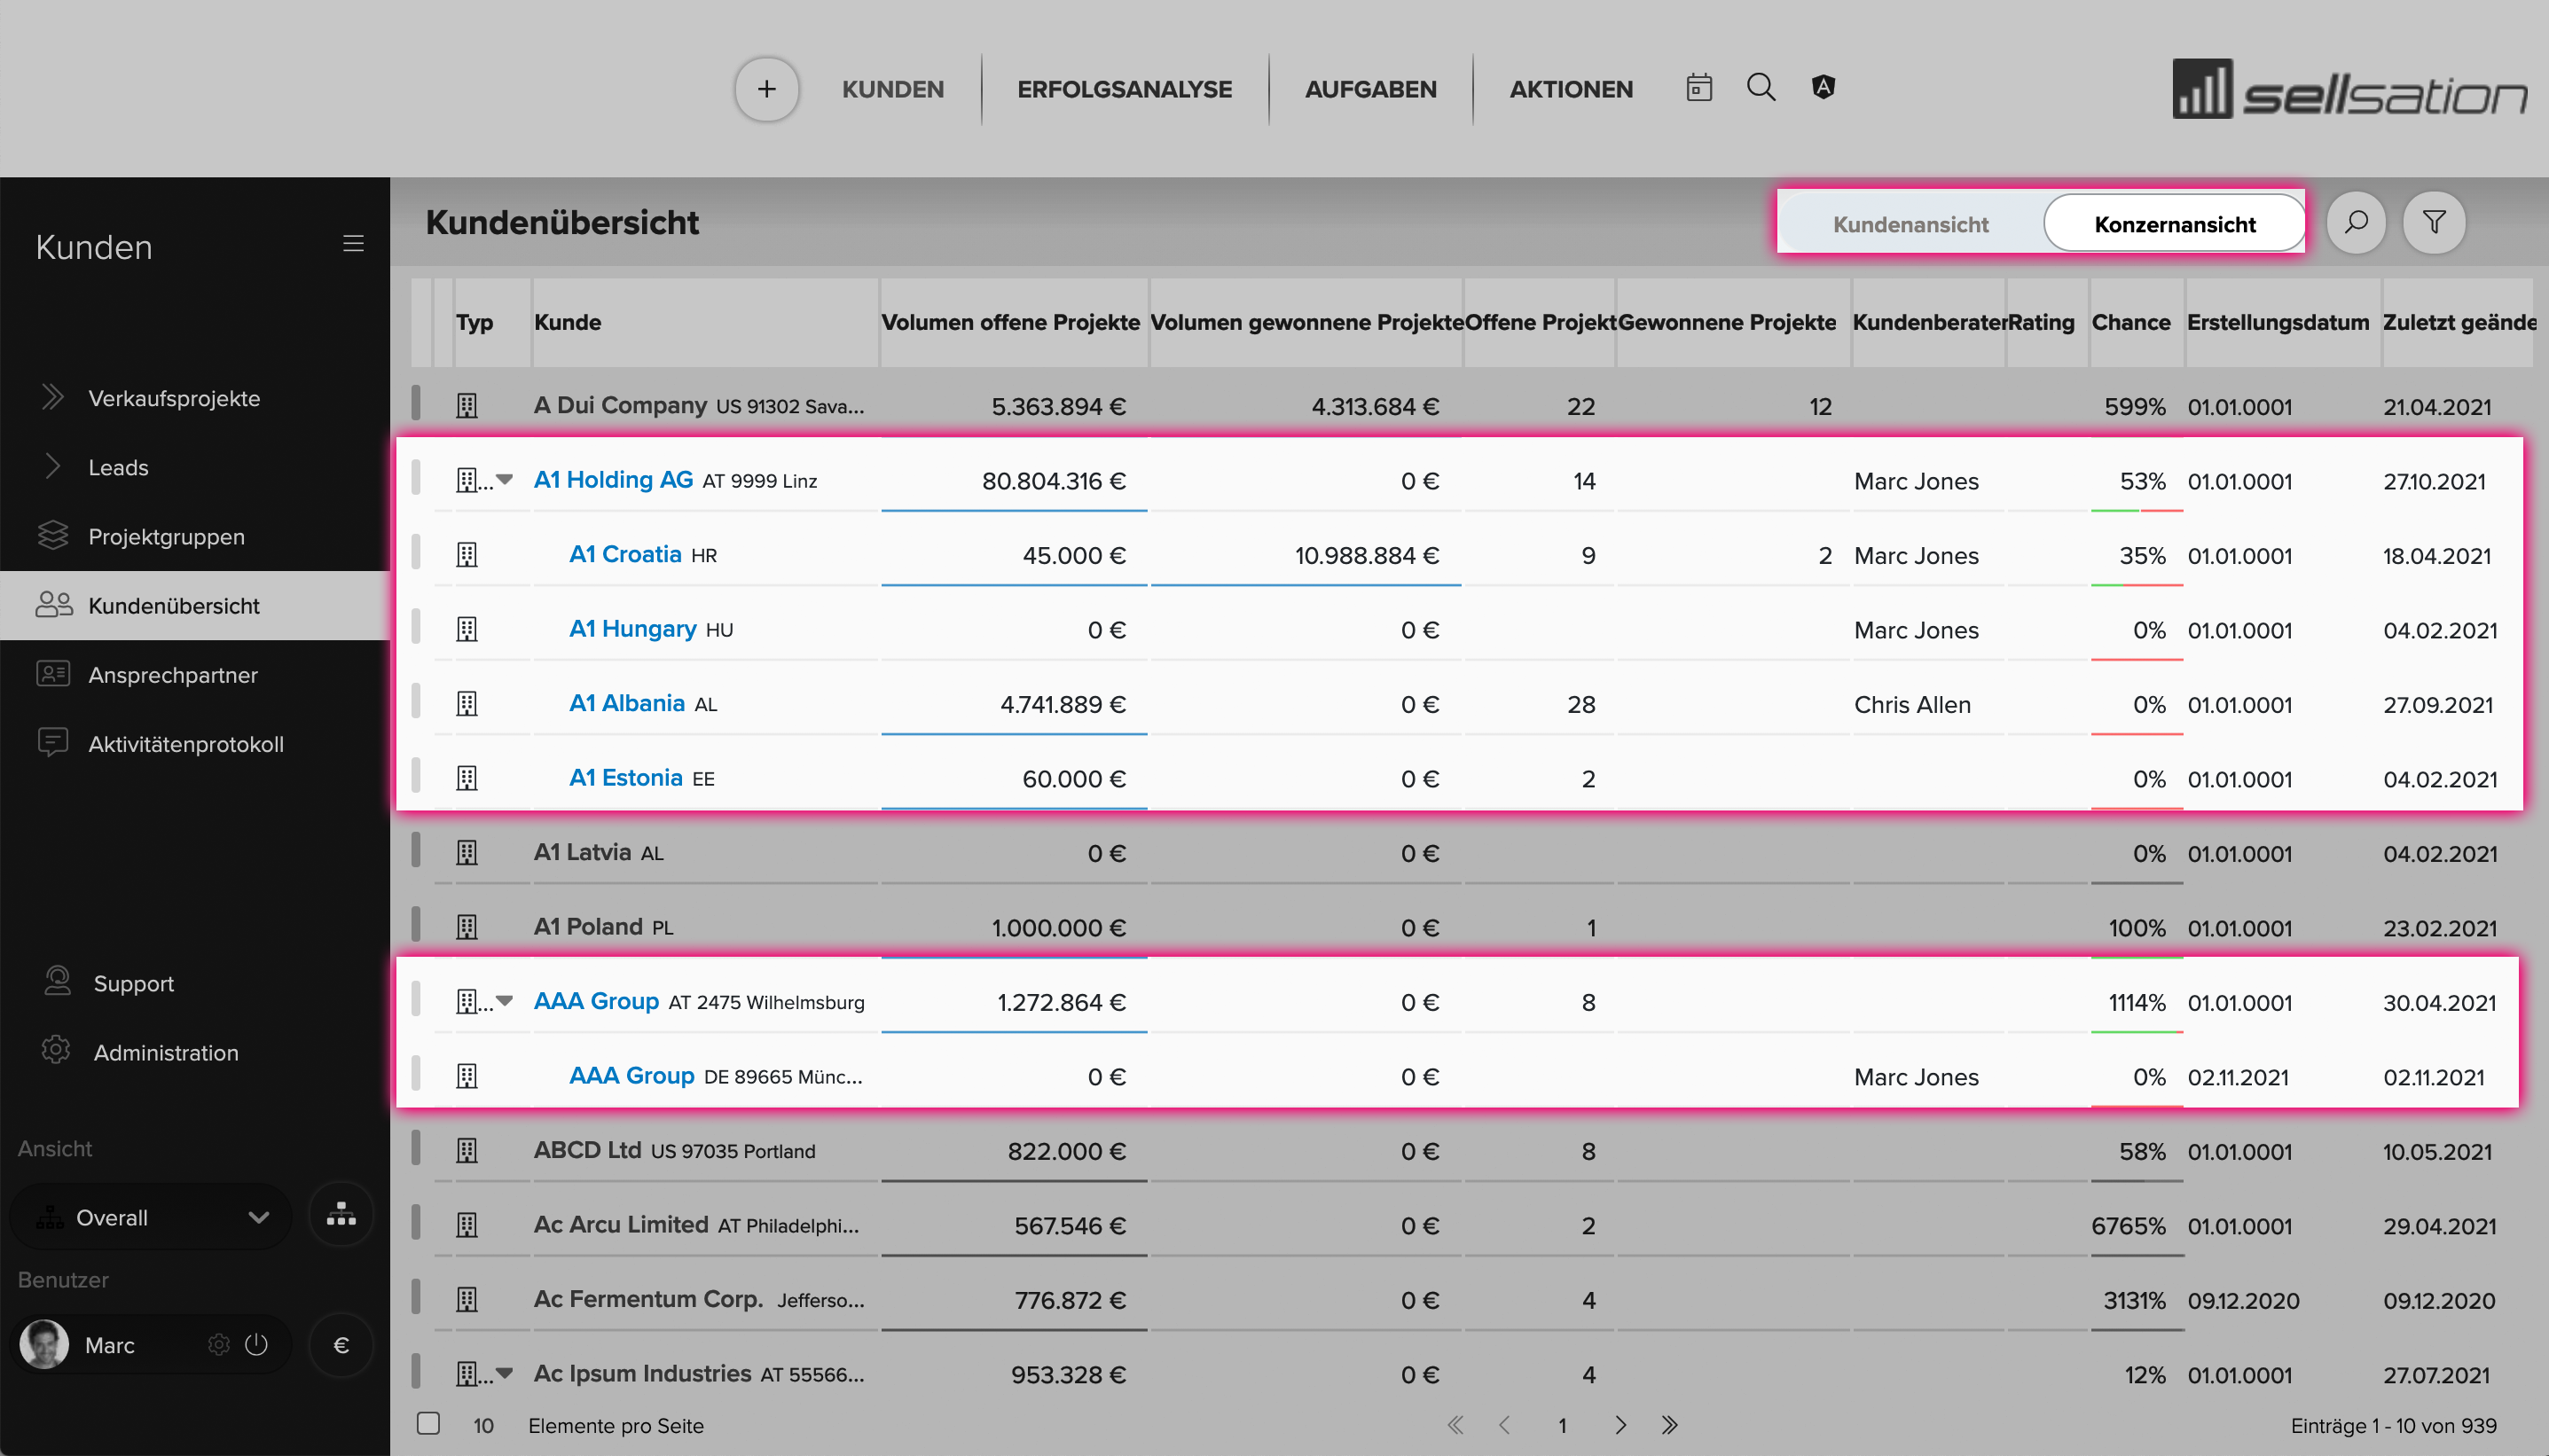Click the sellsation logo

click(2350, 89)
